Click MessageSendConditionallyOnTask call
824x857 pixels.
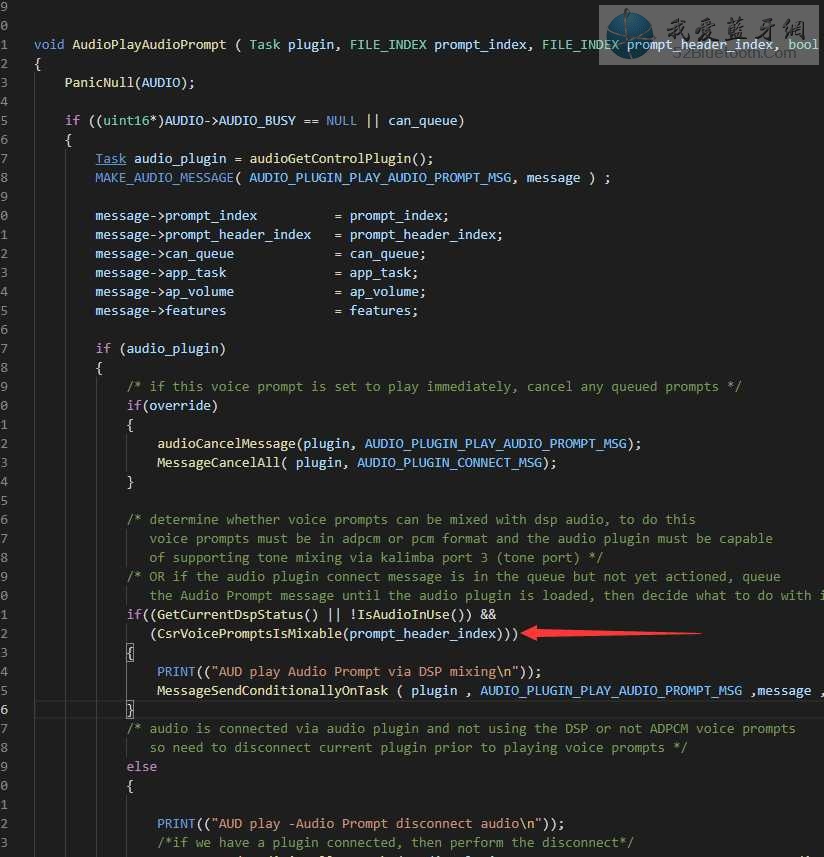tap(272, 690)
